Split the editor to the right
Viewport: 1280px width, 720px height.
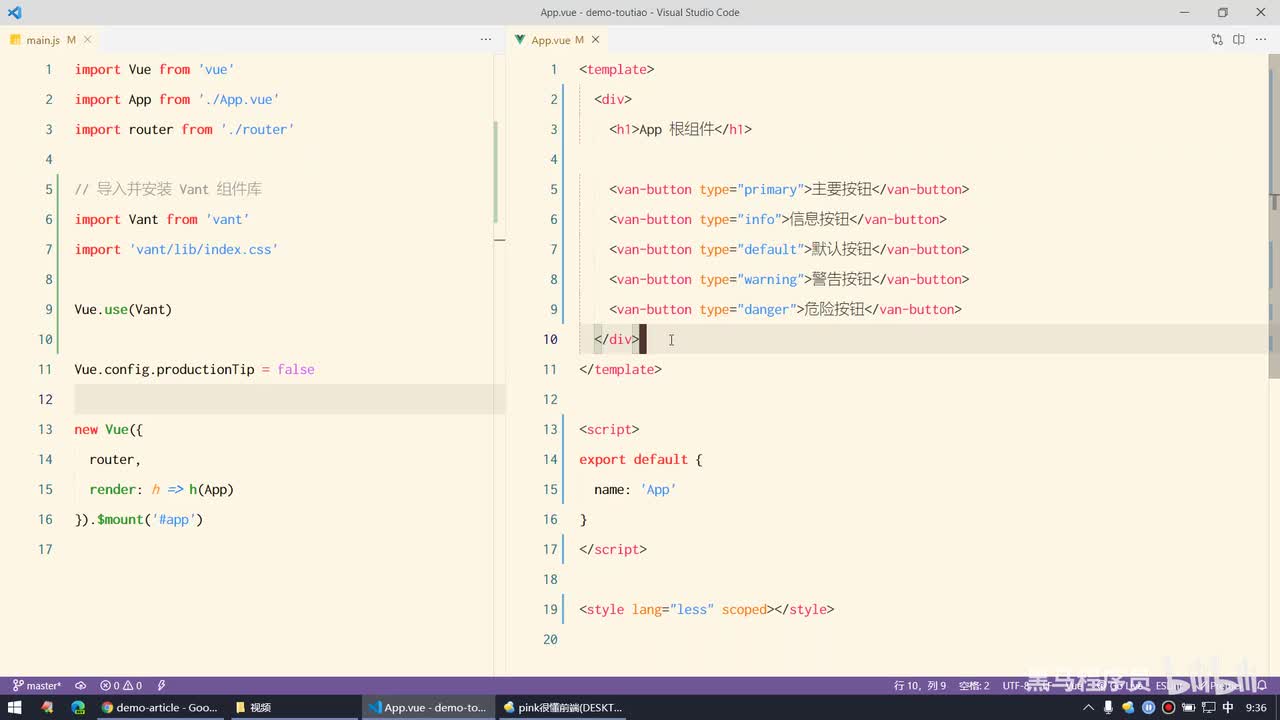click(x=1238, y=40)
